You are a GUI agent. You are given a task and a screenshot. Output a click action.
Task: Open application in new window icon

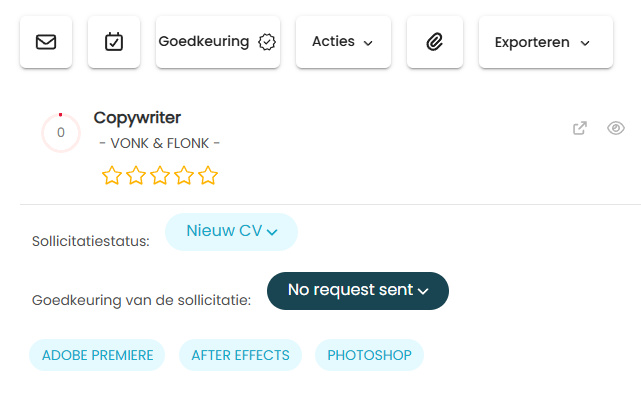click(x=580, y=128)
